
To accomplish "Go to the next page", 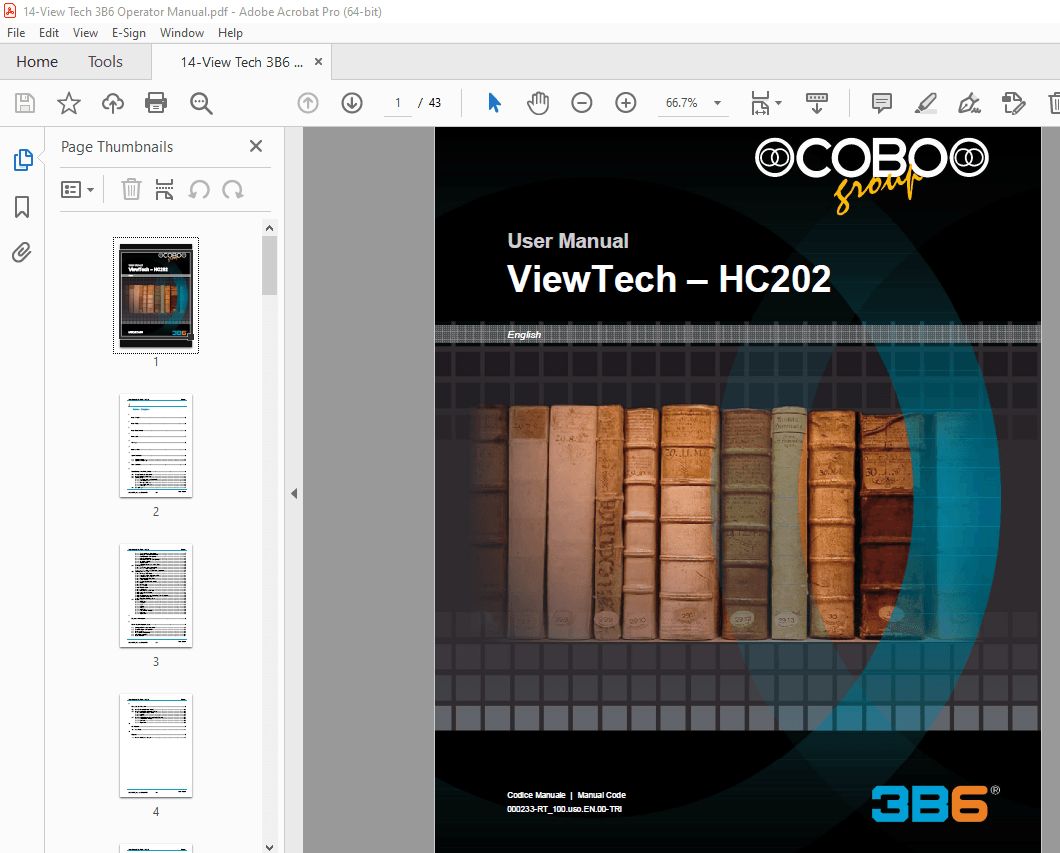I will click(x=351, y=102).
